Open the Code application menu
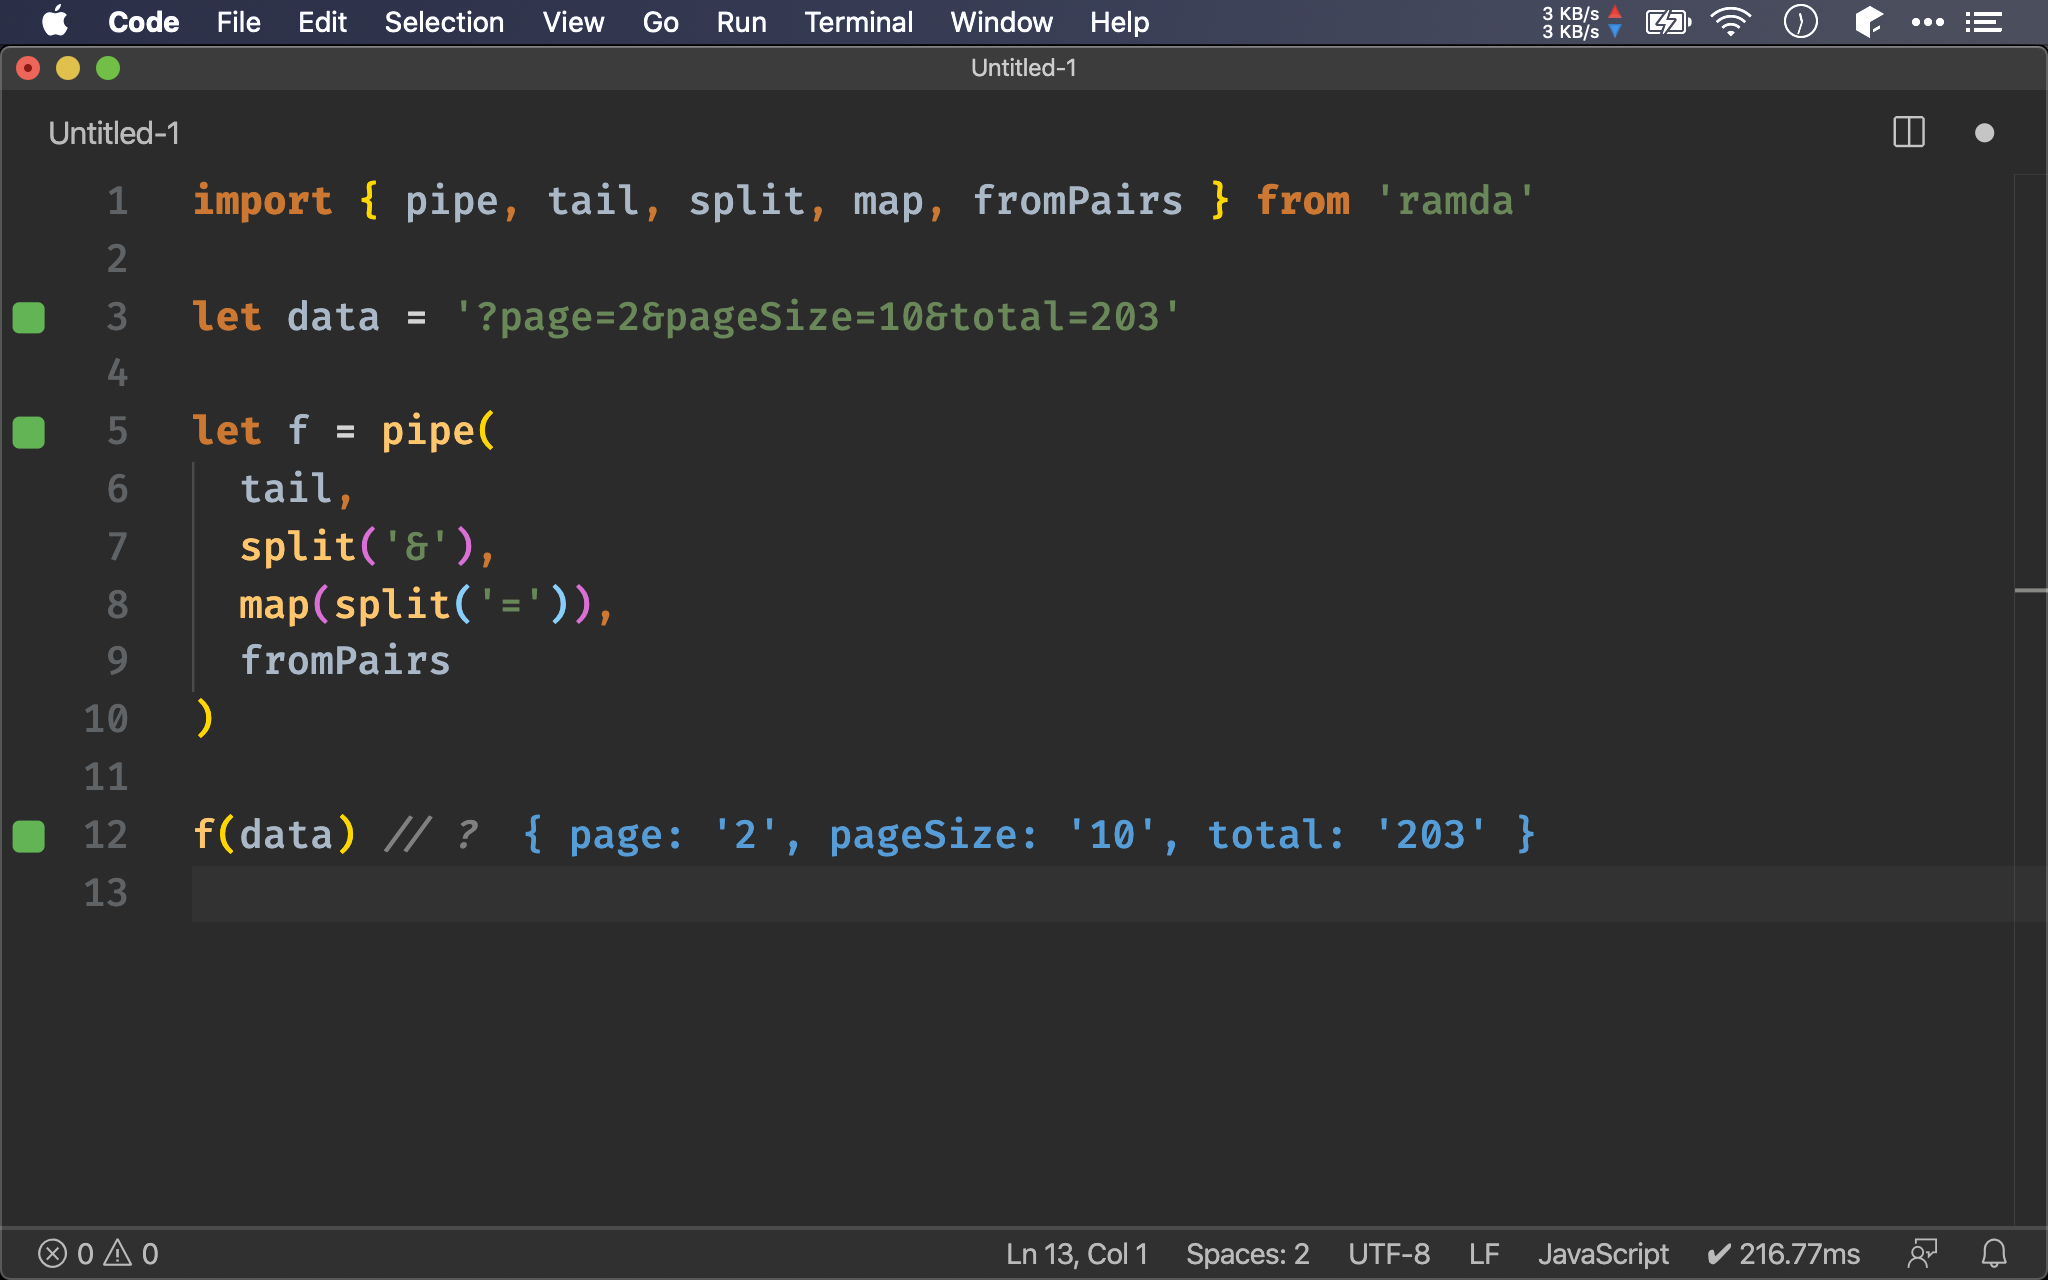2048x1280 pixels. [x=143, y=22]
